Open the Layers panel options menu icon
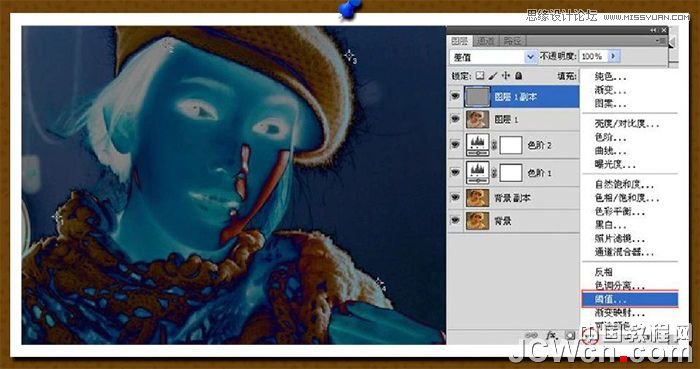Screen dimensions: 700x369 click(x=662, y=41)
